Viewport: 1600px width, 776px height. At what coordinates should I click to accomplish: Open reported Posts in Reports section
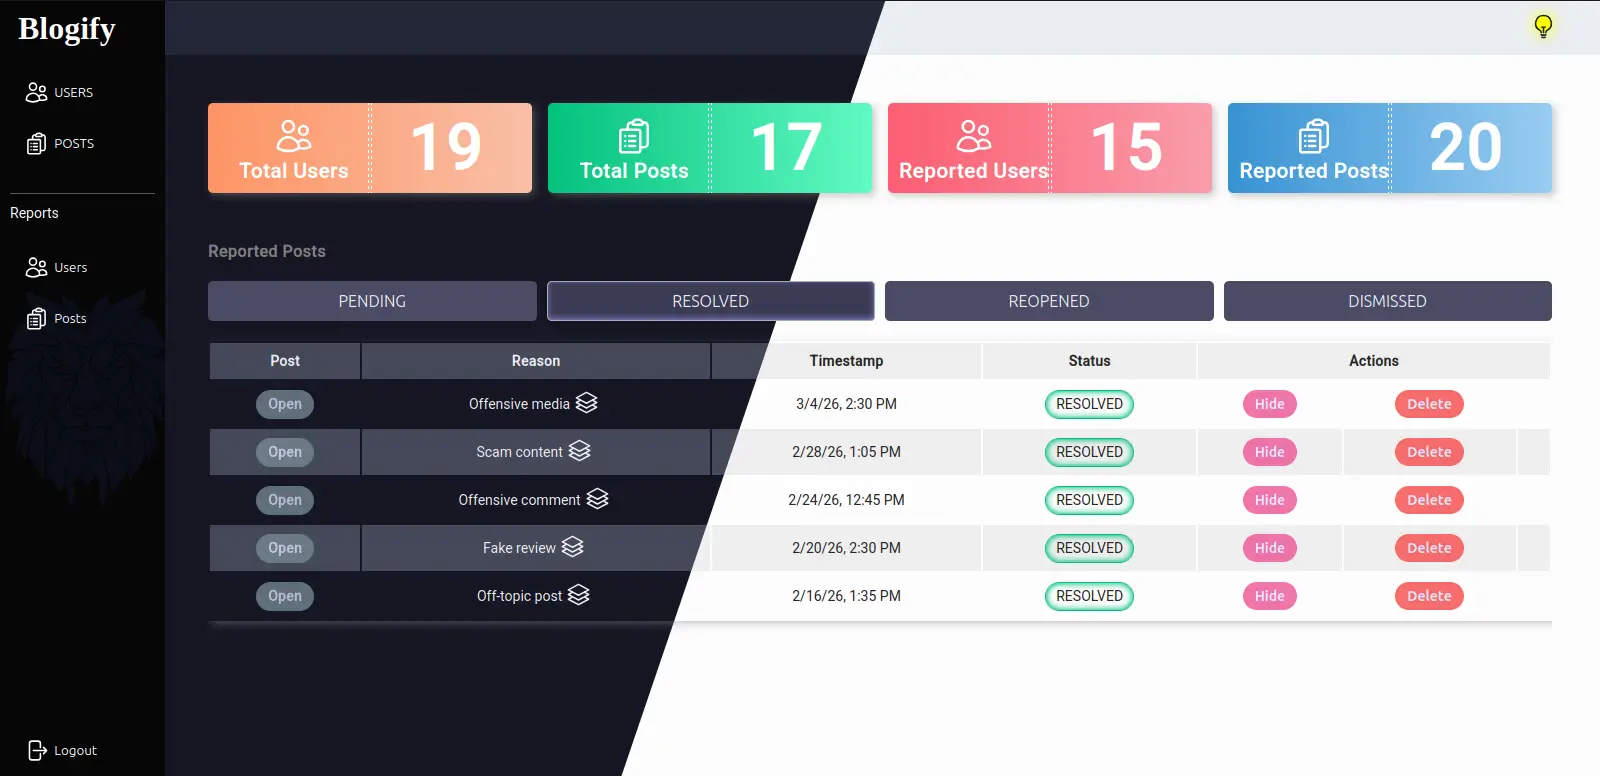57,318
